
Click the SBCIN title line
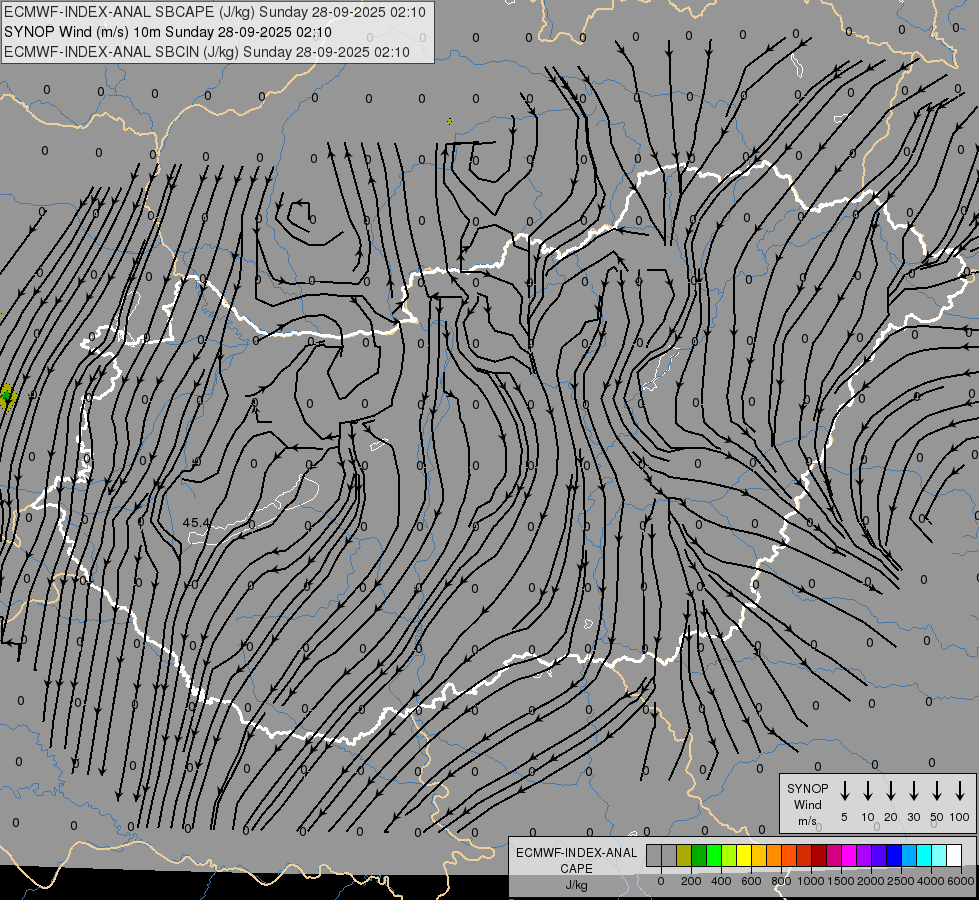tap(207, 52)
